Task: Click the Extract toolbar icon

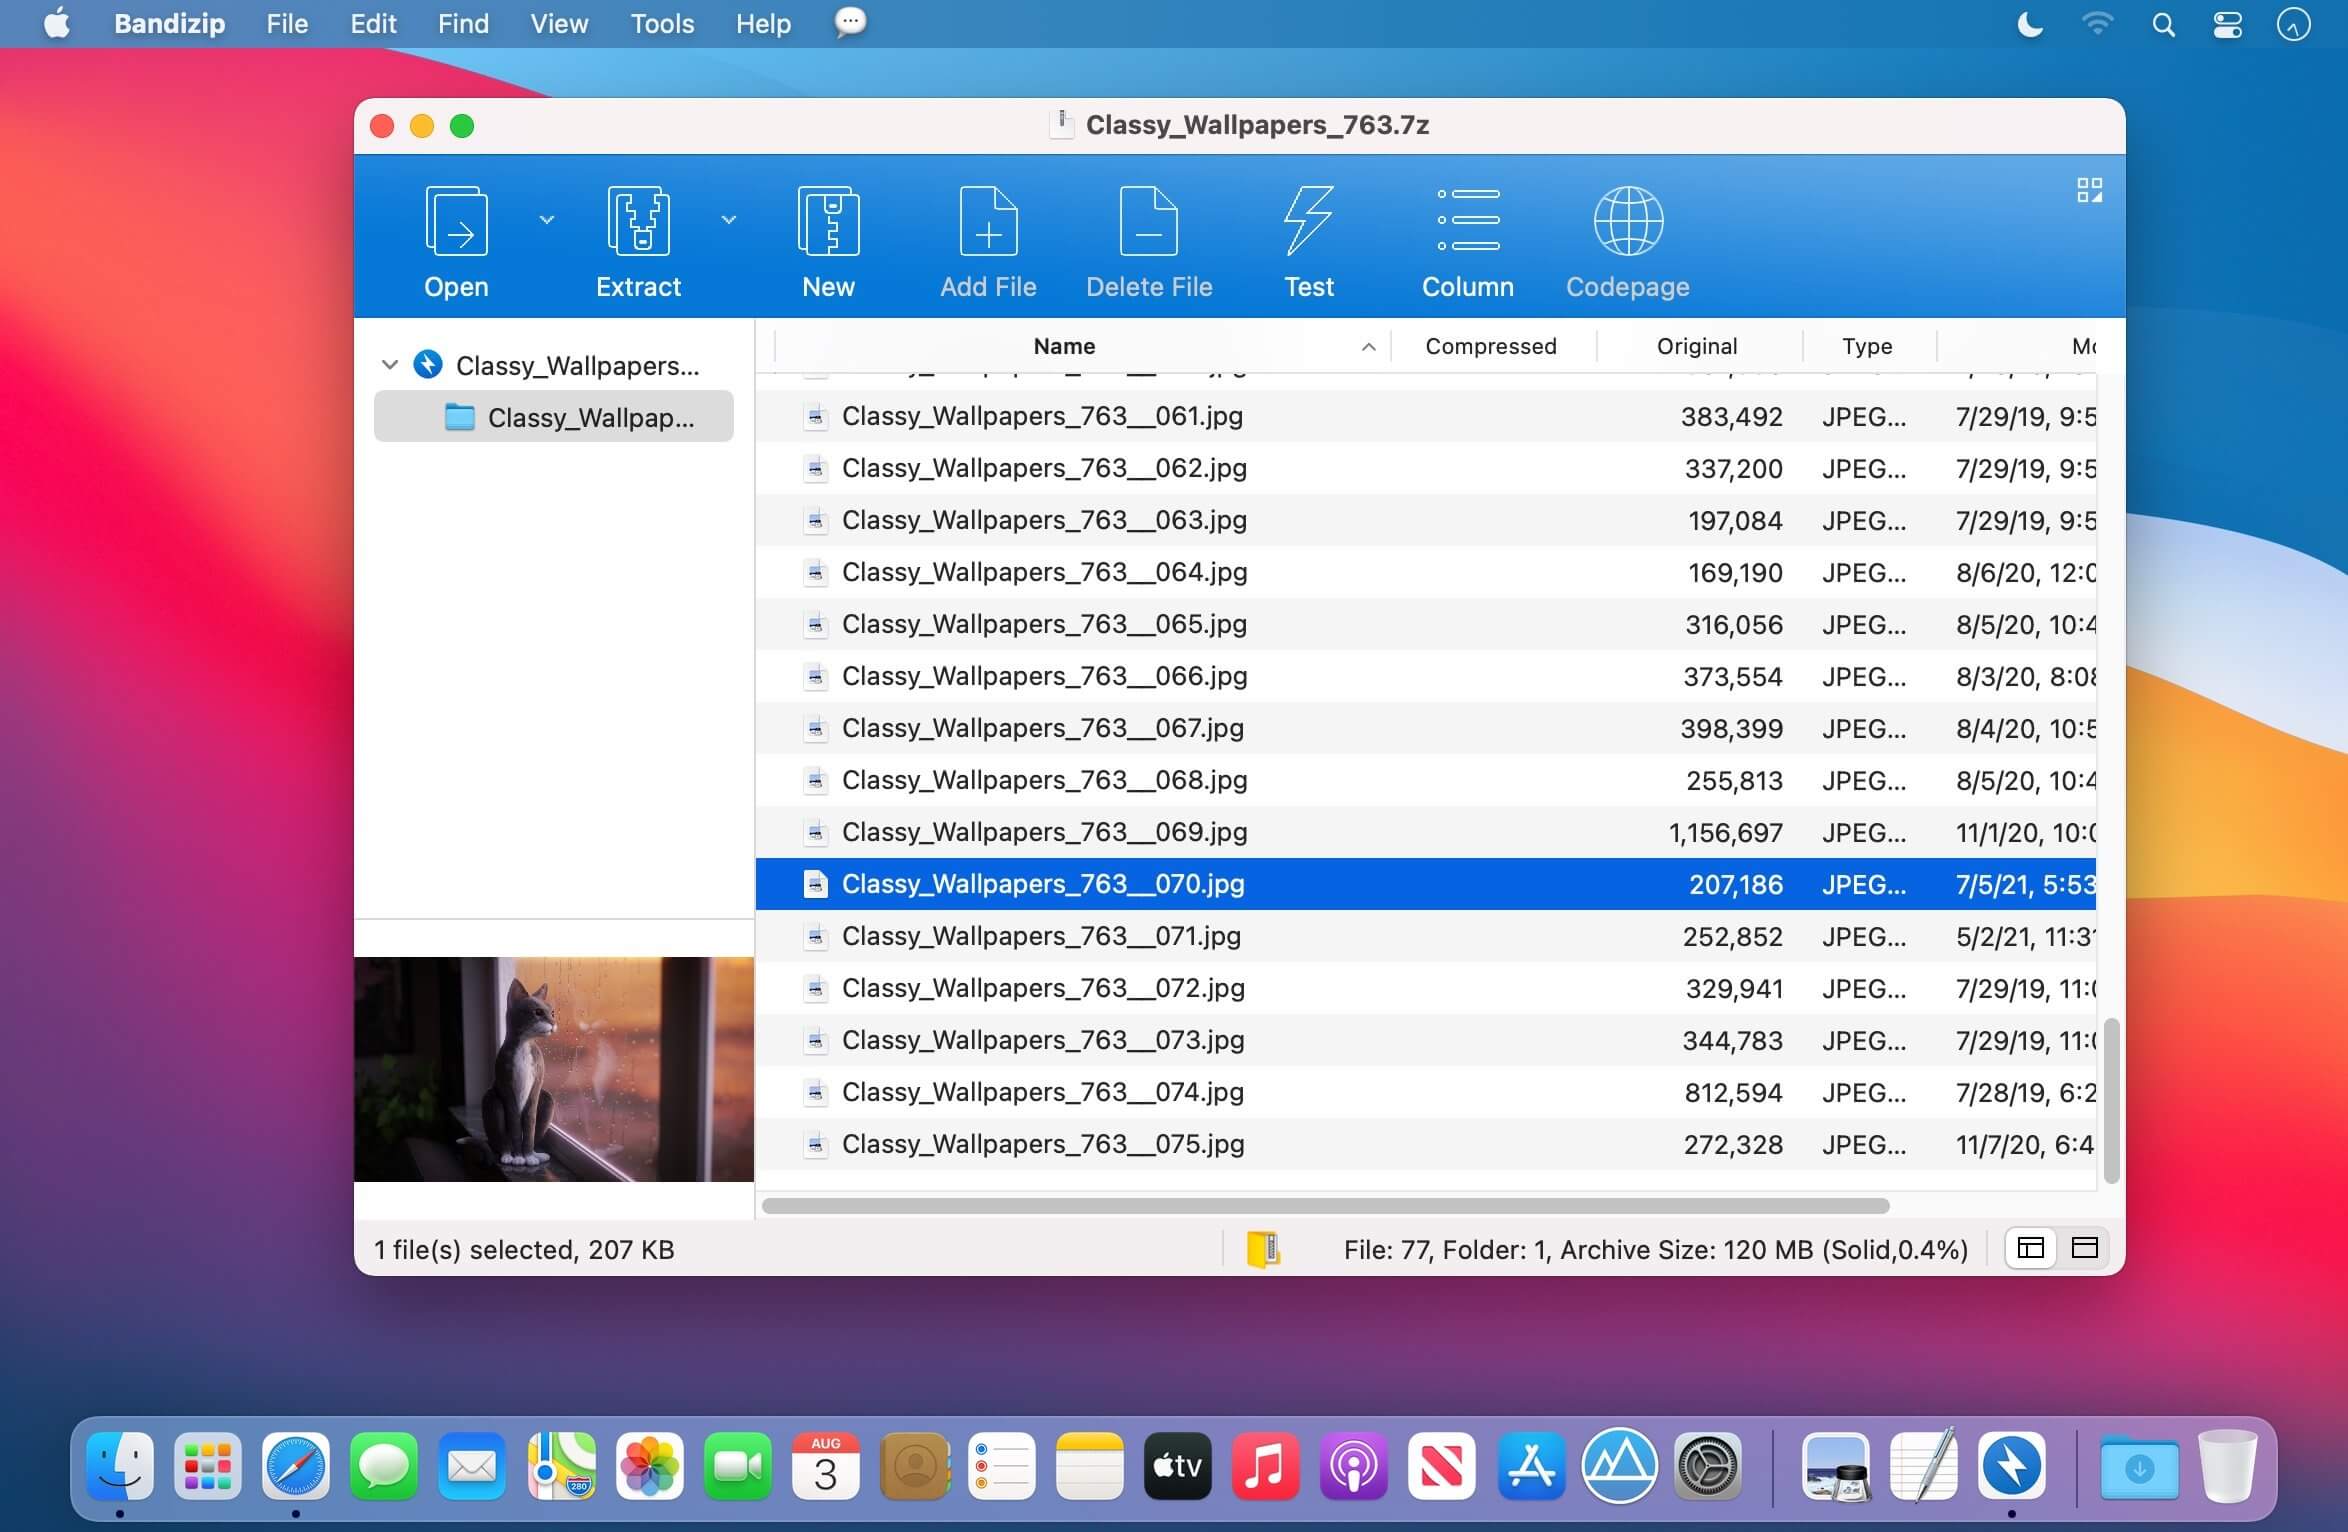Action: point(638,222)
